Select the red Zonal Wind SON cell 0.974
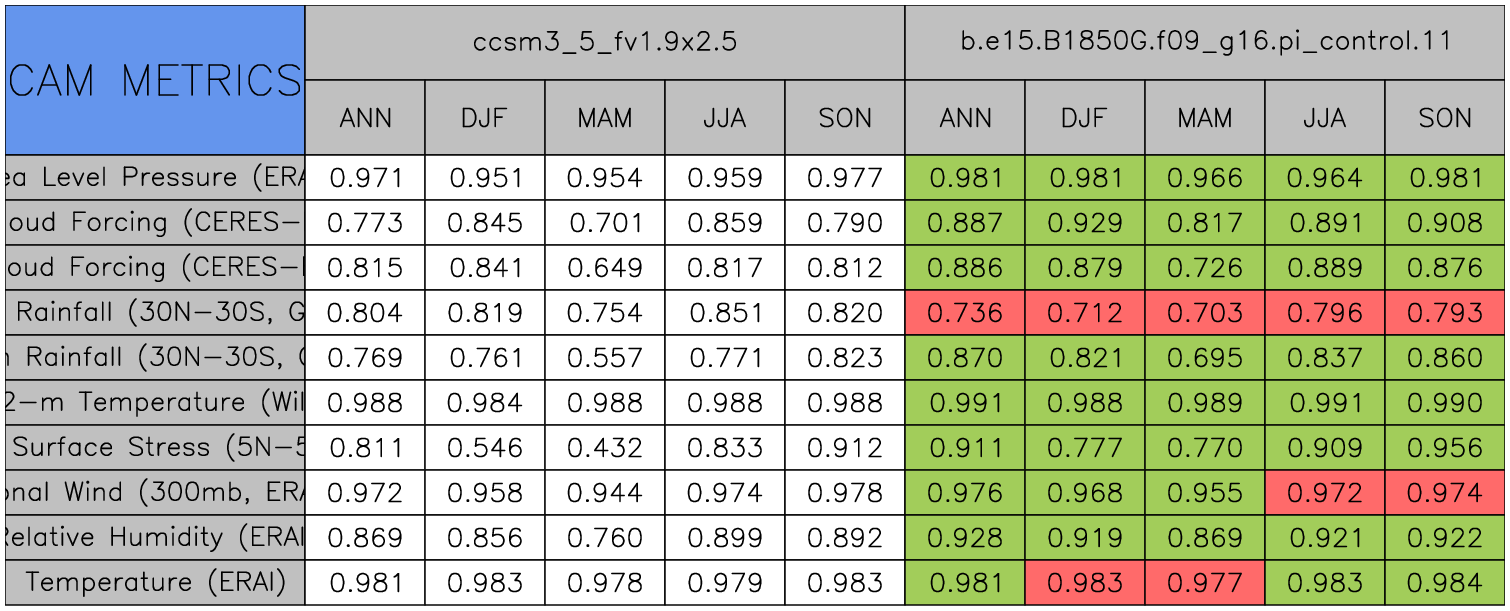Viewport: 1510px width, 611px height. [1445, 493]
